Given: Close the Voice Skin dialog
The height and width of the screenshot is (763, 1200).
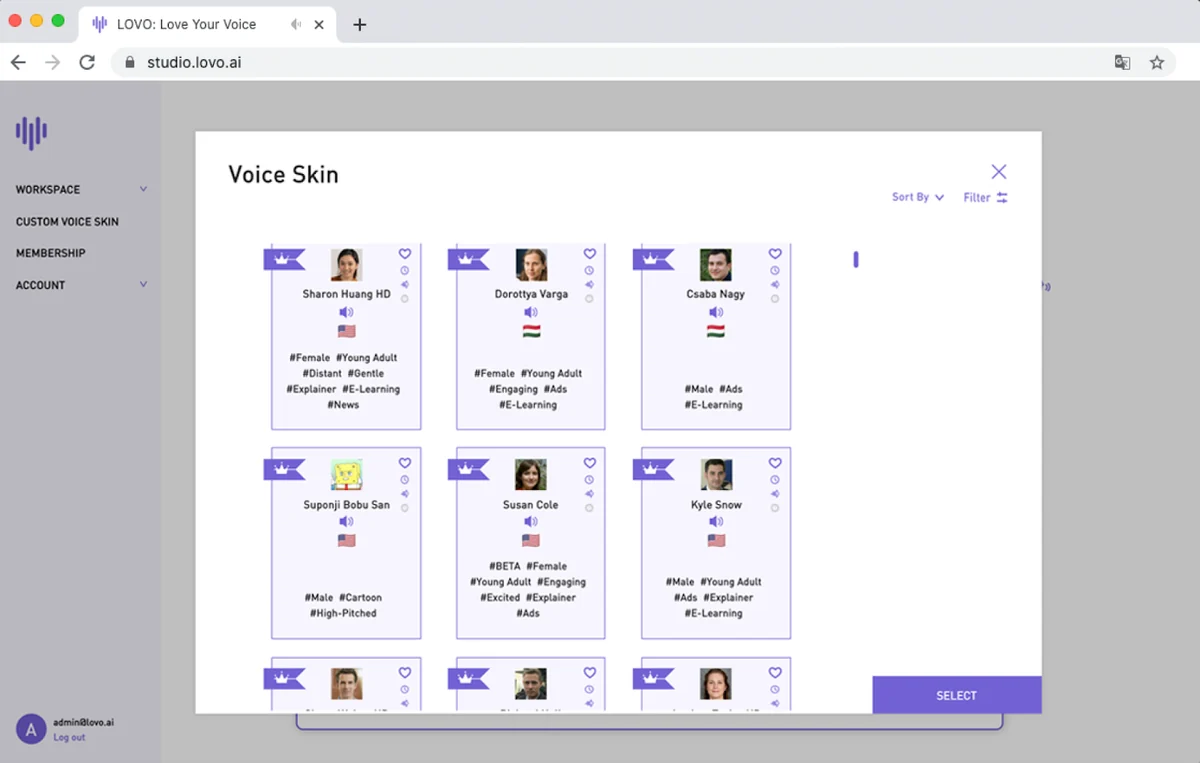Looking at the screenshot, I should pos(999,172).
